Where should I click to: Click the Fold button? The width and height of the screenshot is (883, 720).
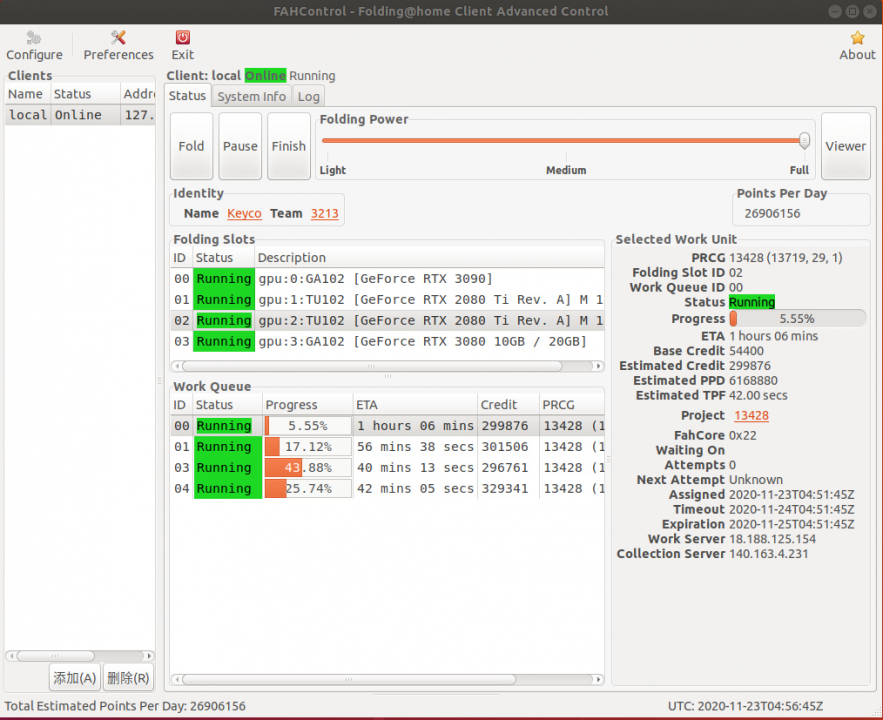coord(191,146)
